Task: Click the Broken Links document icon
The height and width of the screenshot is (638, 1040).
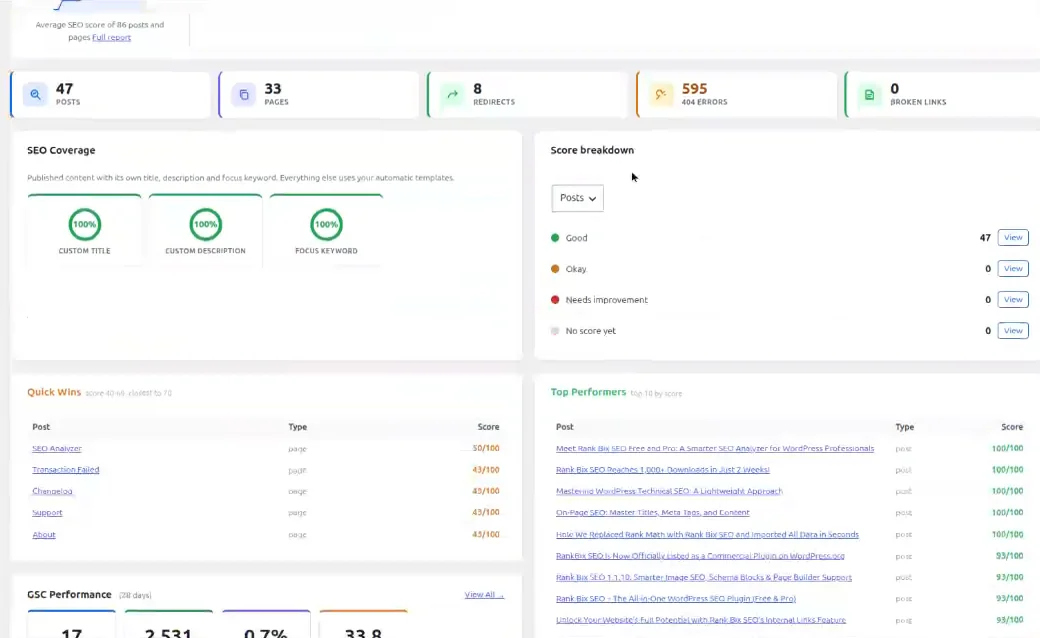Action: pyautogui.click(x=870, y=95)
